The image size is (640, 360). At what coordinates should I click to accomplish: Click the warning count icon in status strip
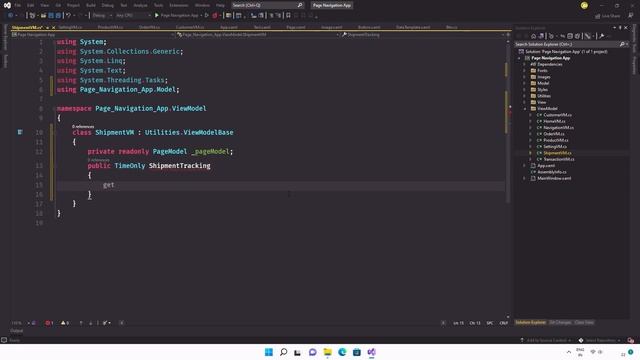tap(64, 323)
